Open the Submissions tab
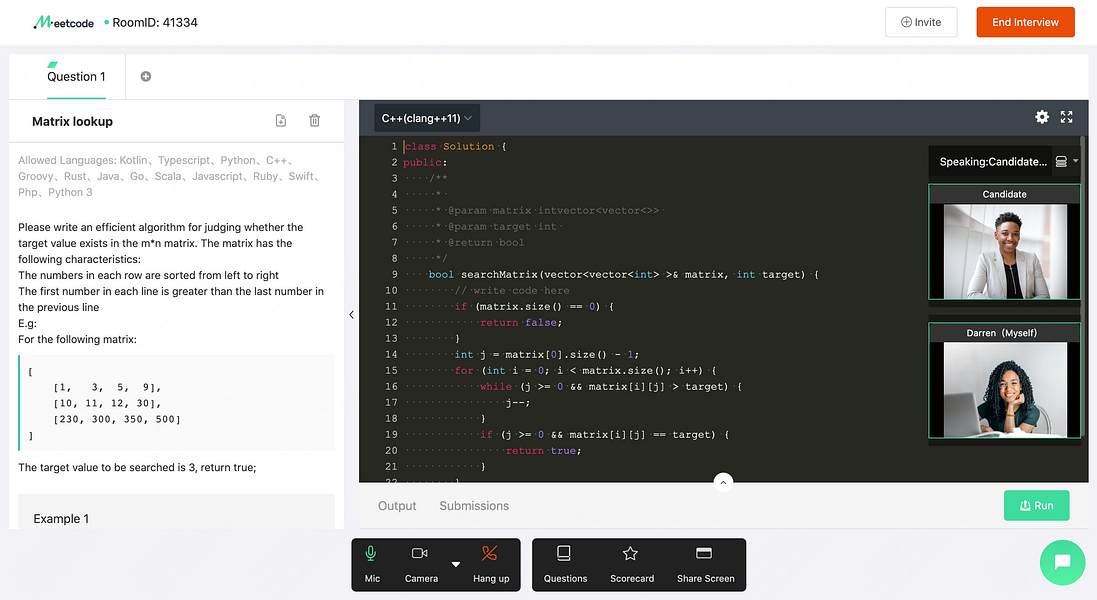1097x600 pixels. click(474, 506)
